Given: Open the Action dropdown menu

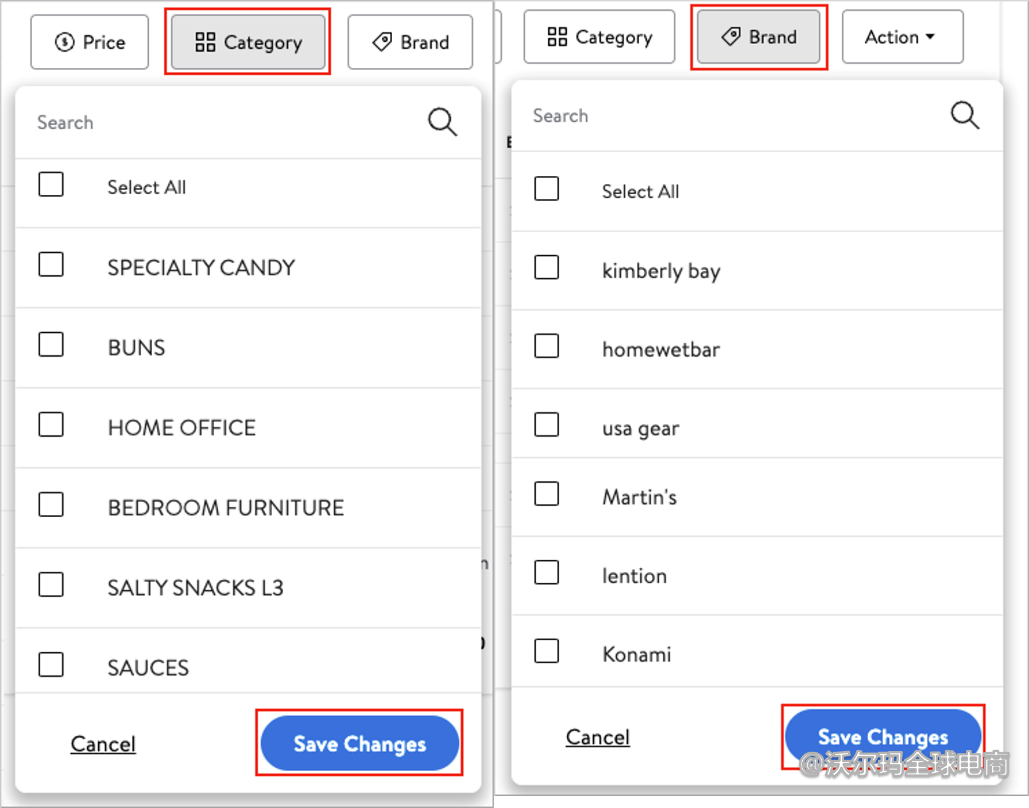Looking at the screenshot, I should 902,37.
